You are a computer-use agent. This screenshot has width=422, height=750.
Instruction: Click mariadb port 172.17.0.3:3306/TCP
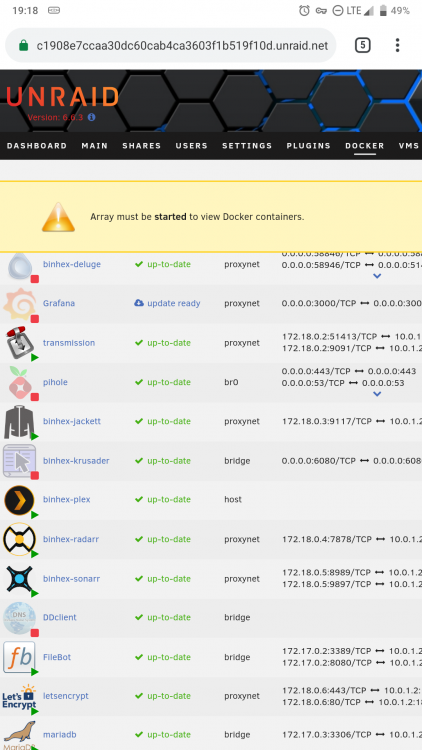(327, 735)
